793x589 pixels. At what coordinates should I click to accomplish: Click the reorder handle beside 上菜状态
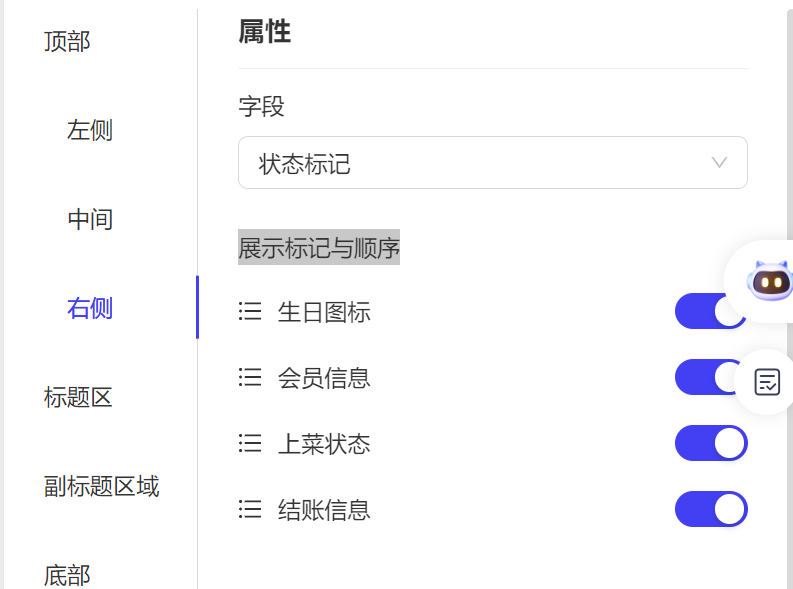(x=250, y=443)
